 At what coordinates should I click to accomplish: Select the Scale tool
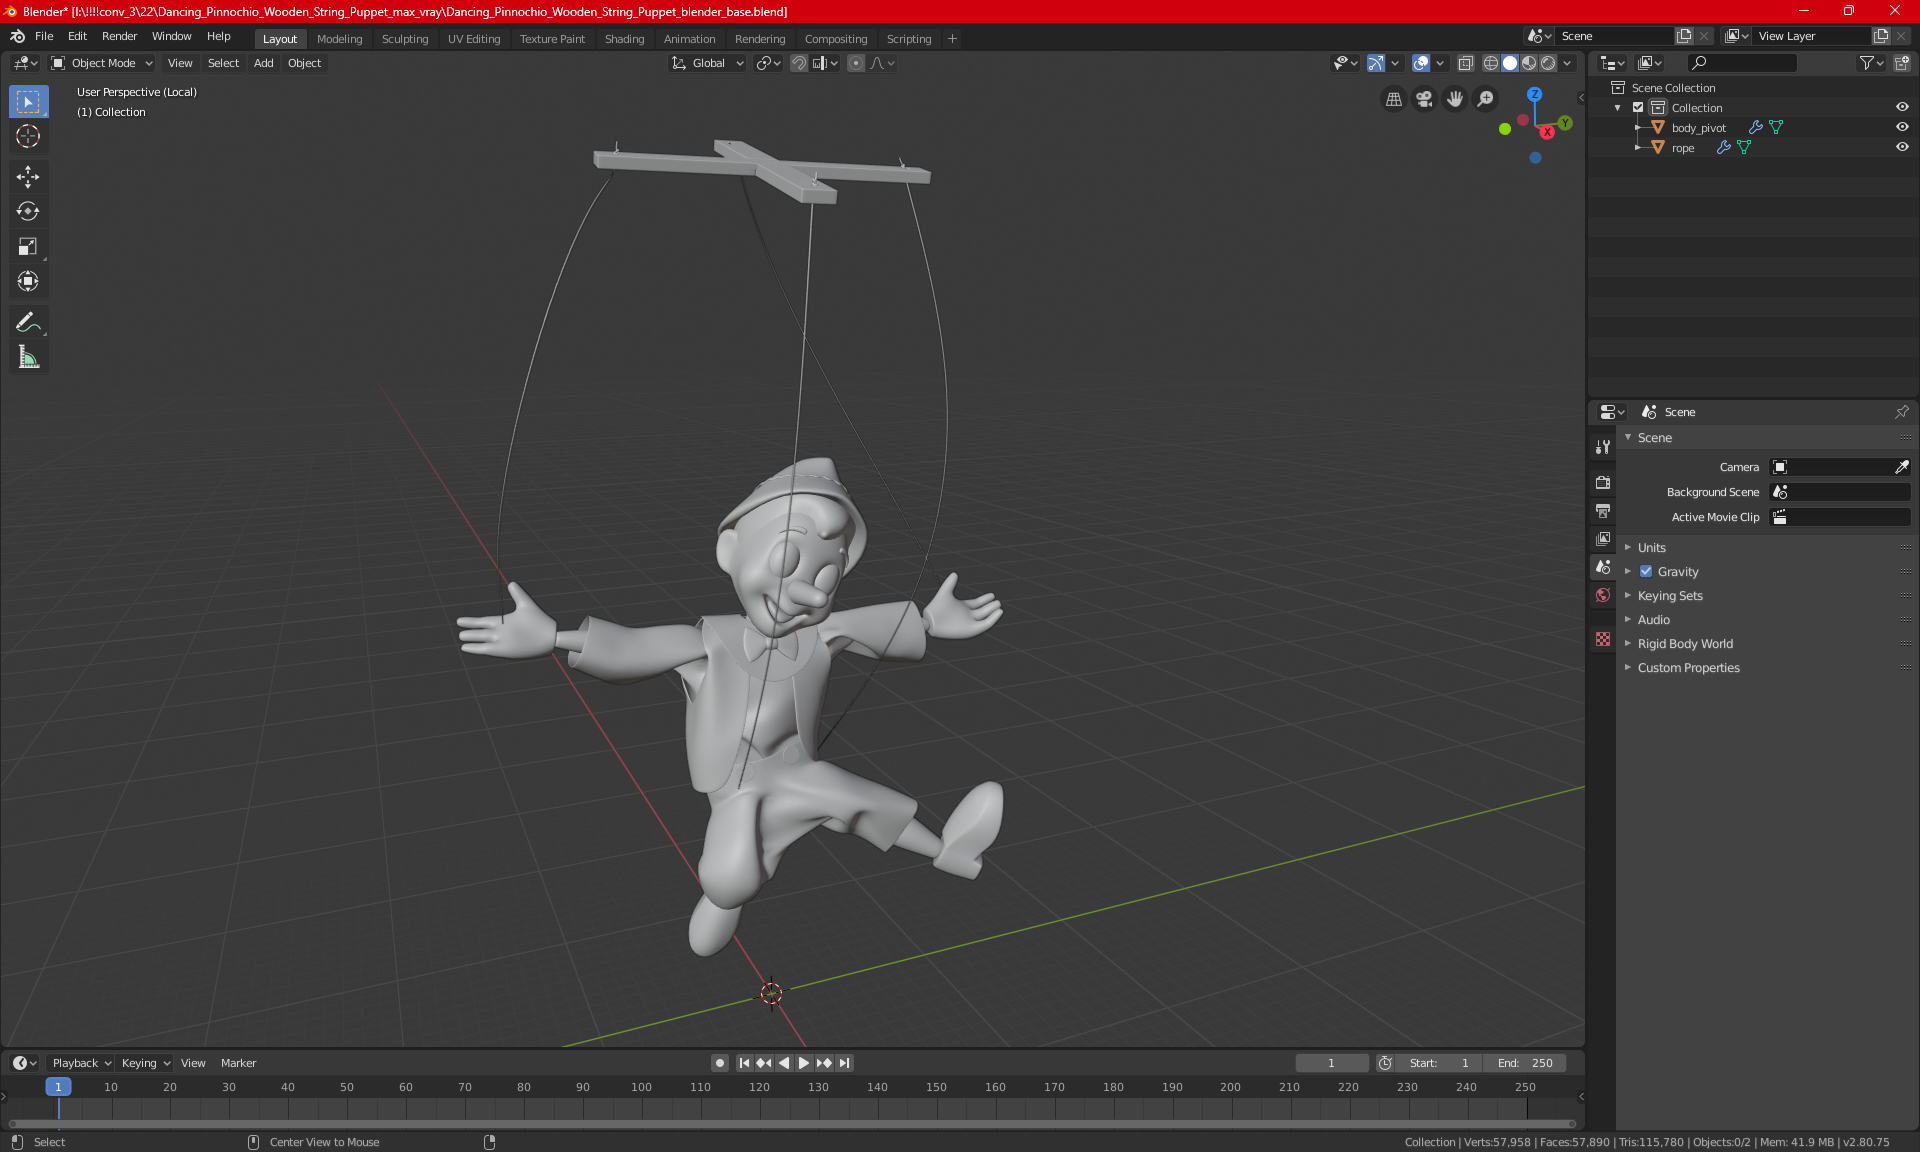pyautogui.click(x=28, y=247)
